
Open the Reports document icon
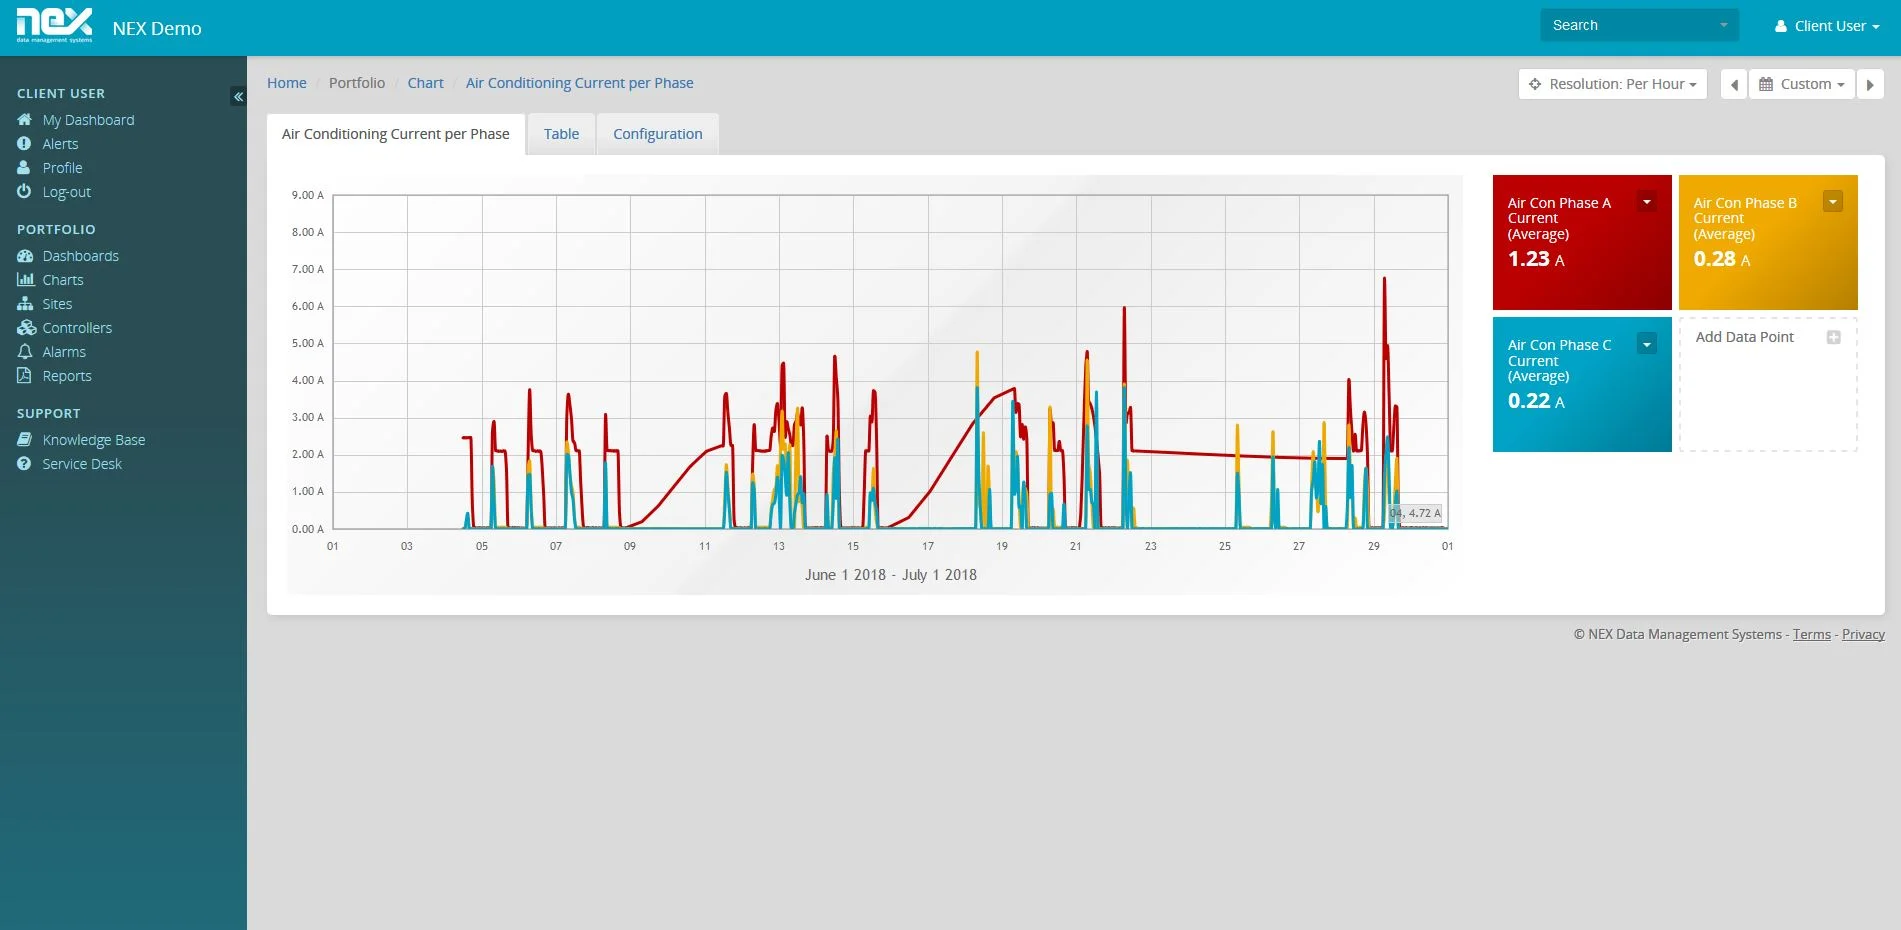click(24, 375)
